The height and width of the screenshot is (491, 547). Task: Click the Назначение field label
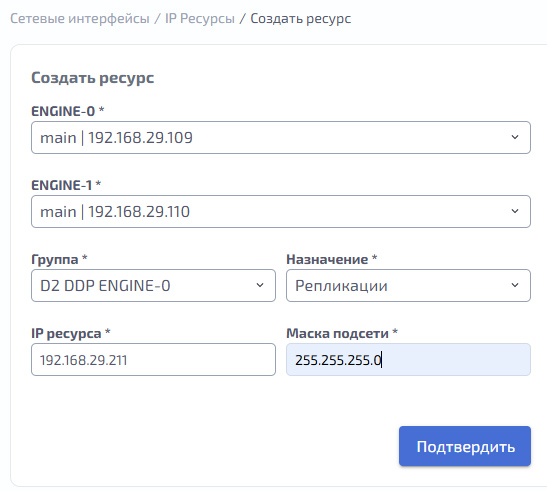(332, 259)
